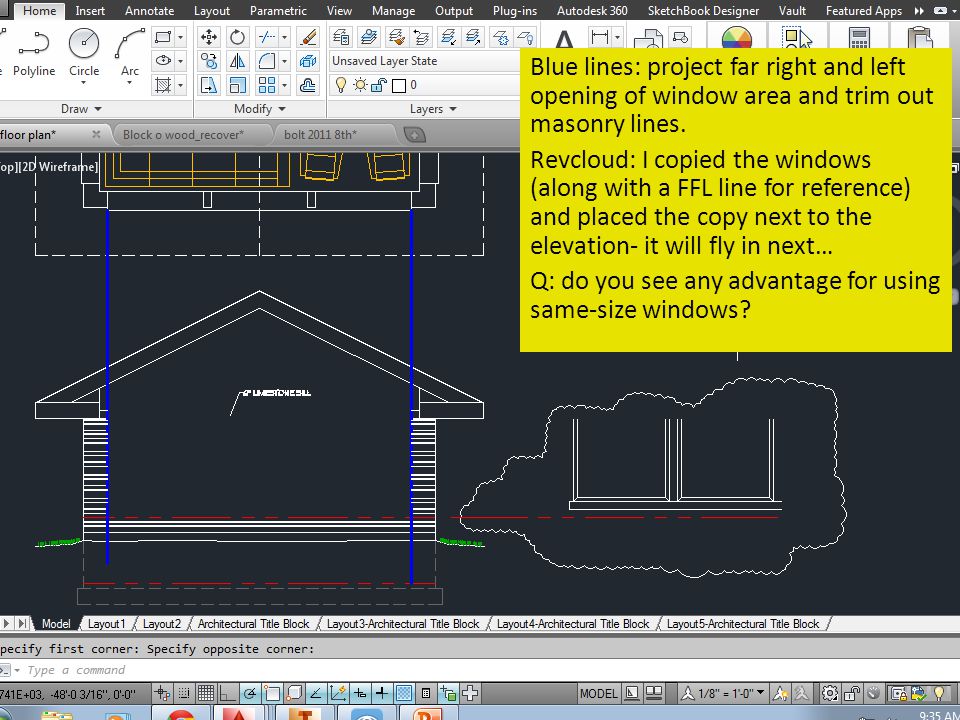Screen dimensions: 960x720
Task: Open the Unsaved Layer State dropdown
Action: point(425,61)
